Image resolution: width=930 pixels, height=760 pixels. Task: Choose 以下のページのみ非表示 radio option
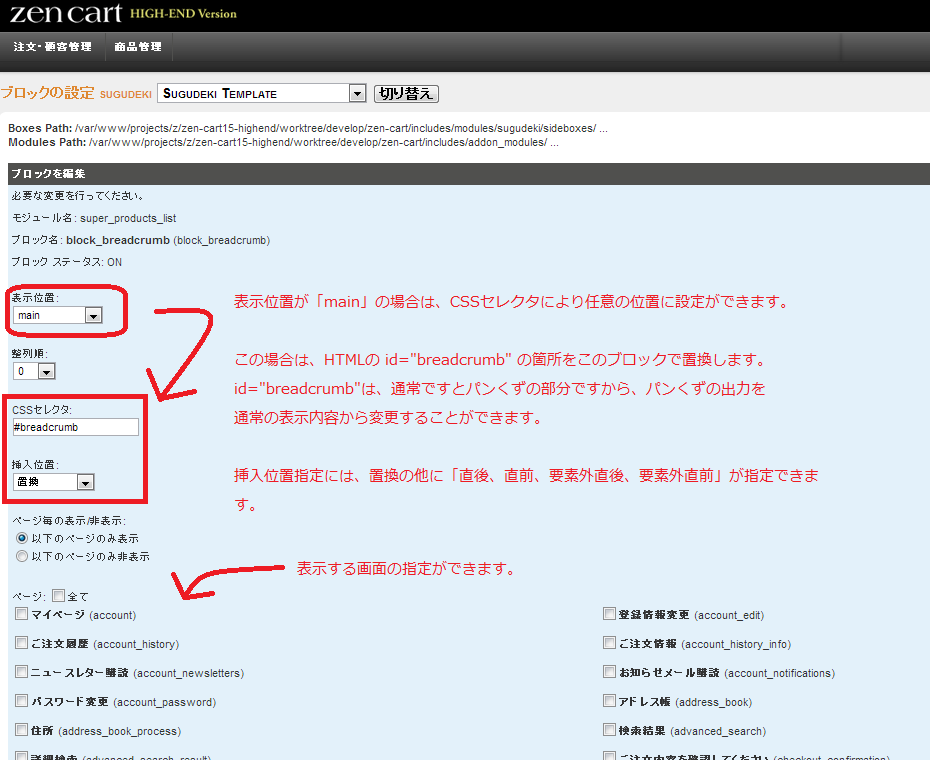click(x=21, y=556)
